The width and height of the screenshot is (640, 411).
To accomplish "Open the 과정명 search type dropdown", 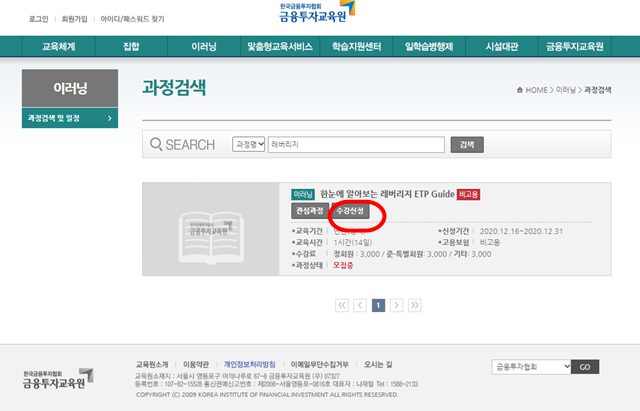I will click(x=249, y=144).
